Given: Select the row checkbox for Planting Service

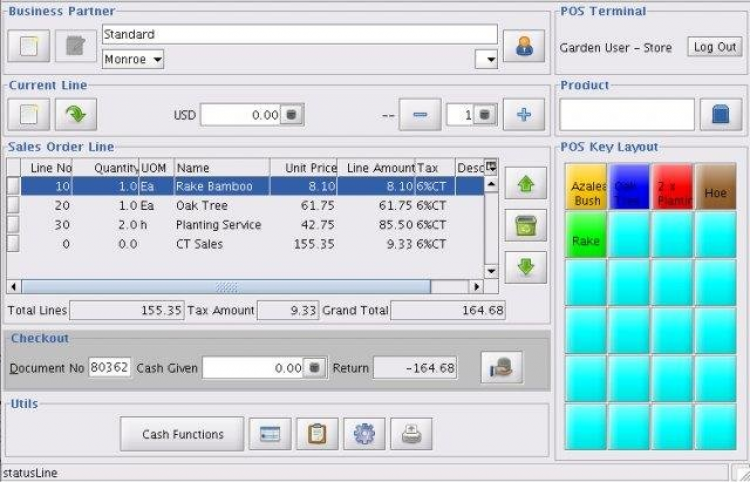Looking at the screenshot, I should [13, 225].
